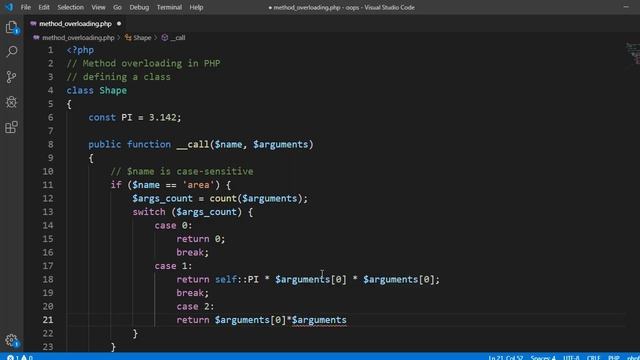The height and width of the screenshot is (360, 640).
Task: Change encoding via UTF-8 status entry
Action: click(571, 357)
